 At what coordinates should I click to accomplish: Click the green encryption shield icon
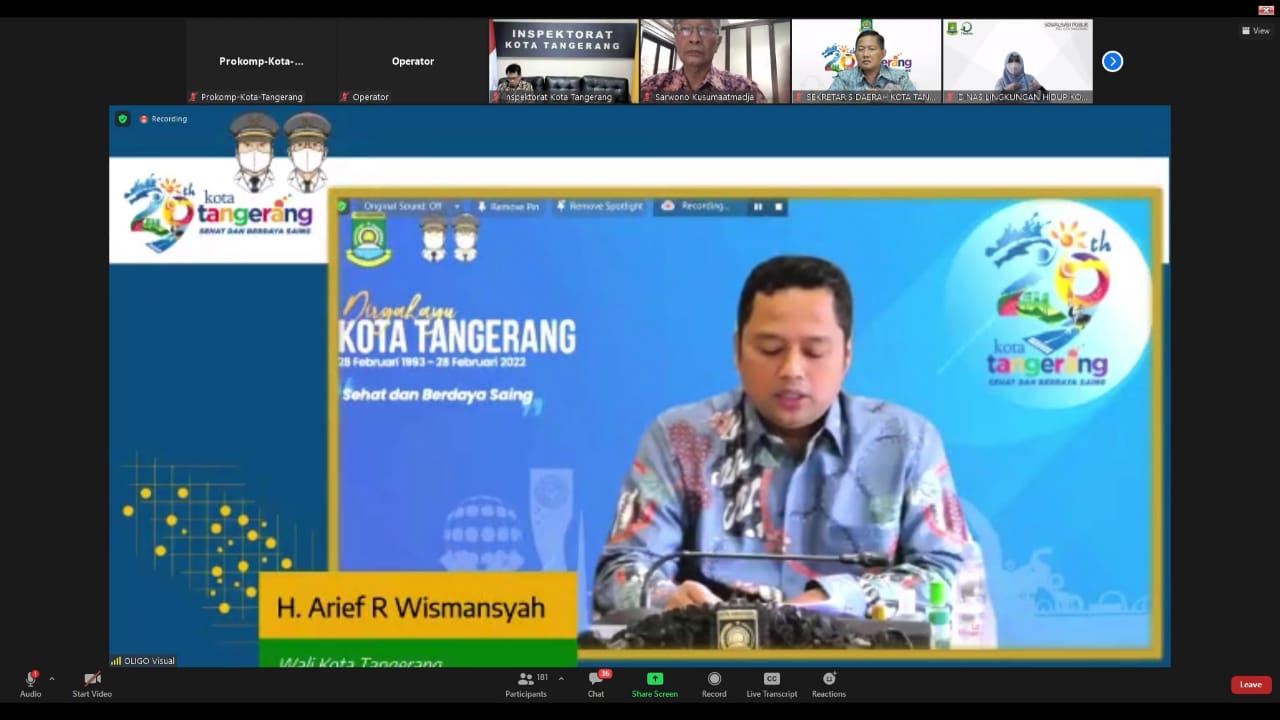pos(123,119)
